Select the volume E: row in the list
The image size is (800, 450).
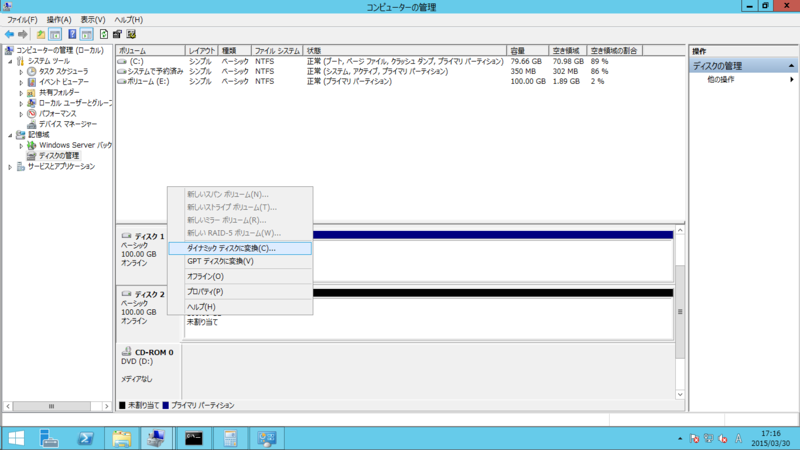tap(150, 82)
